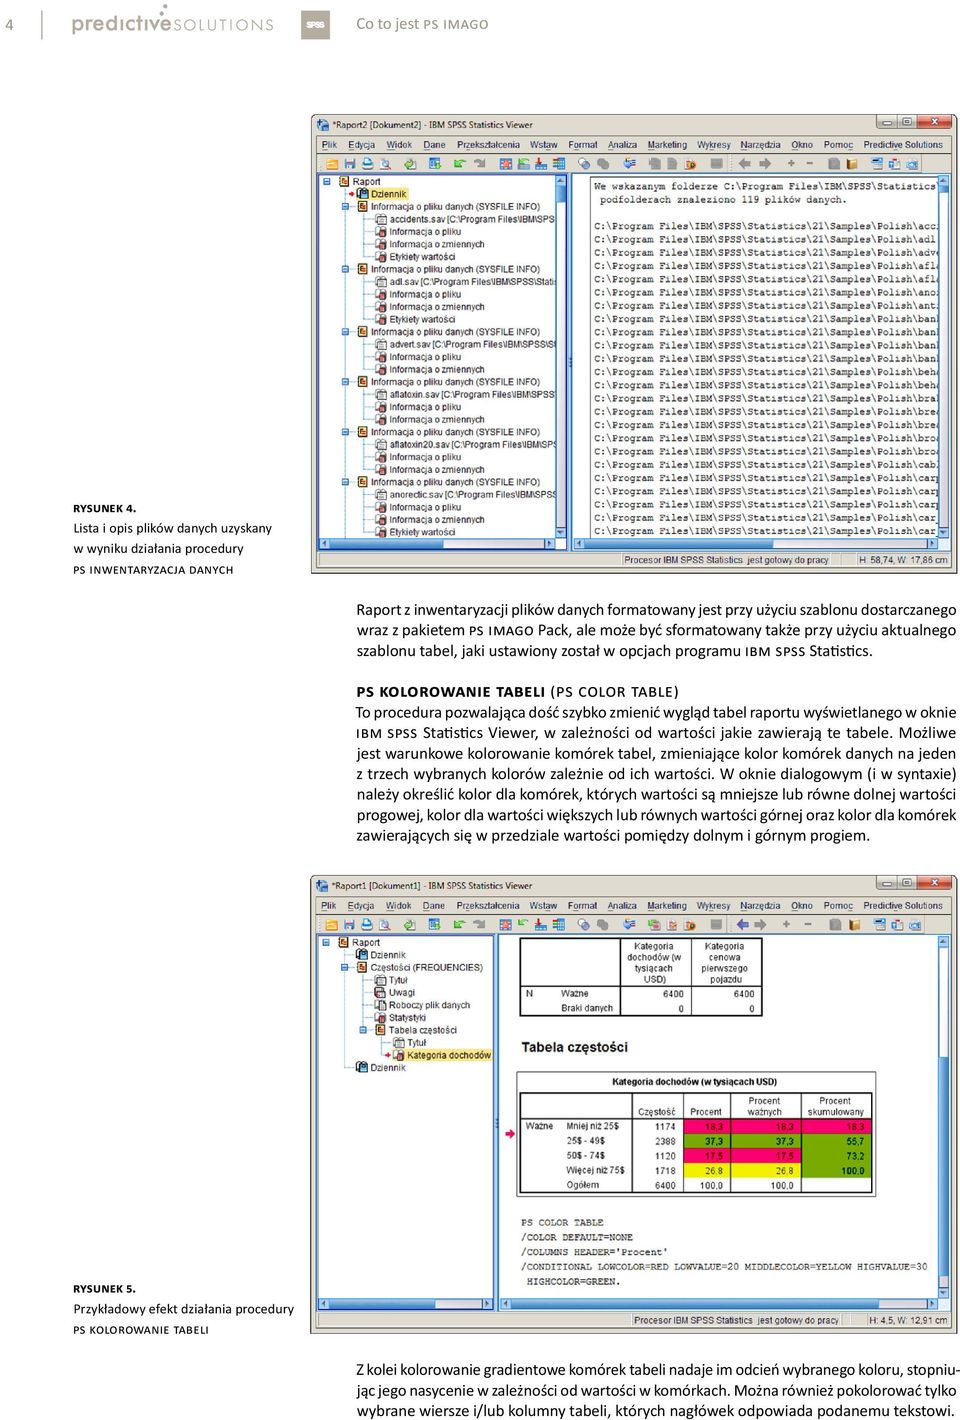This screenshot has height=1420, width=960.
Task: Click 'Tabela częstości' heading in output pane
Action: coord(574,1047)
